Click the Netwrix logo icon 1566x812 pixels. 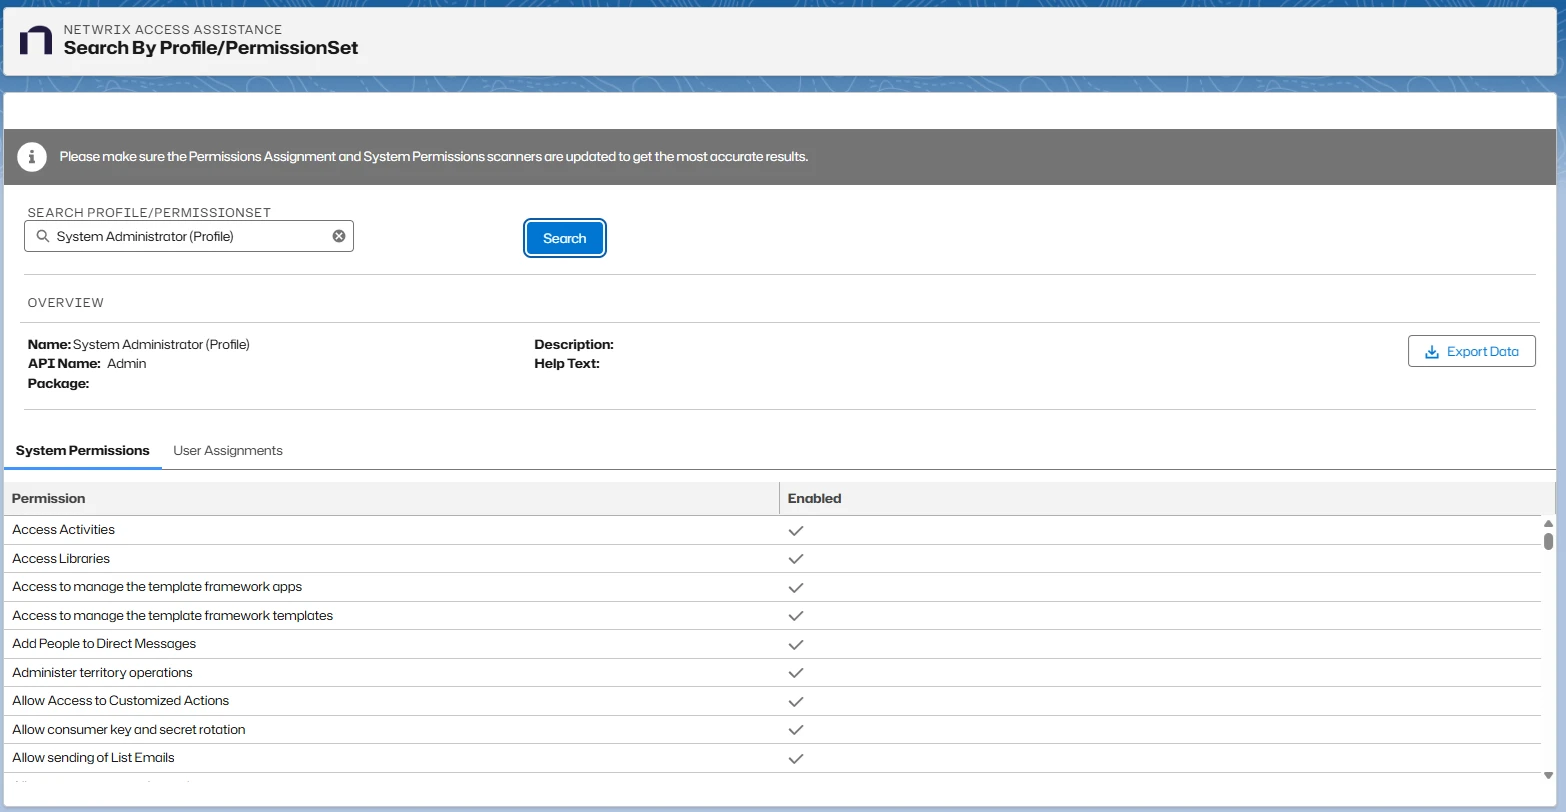tap(37, 40)
